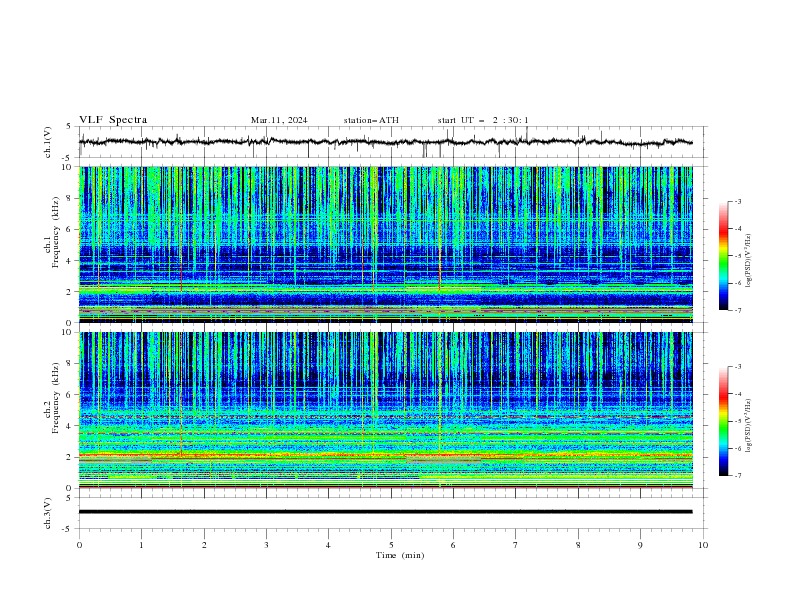Click the '5' tick on ch.1(V) axis

(x=69, y=126)
